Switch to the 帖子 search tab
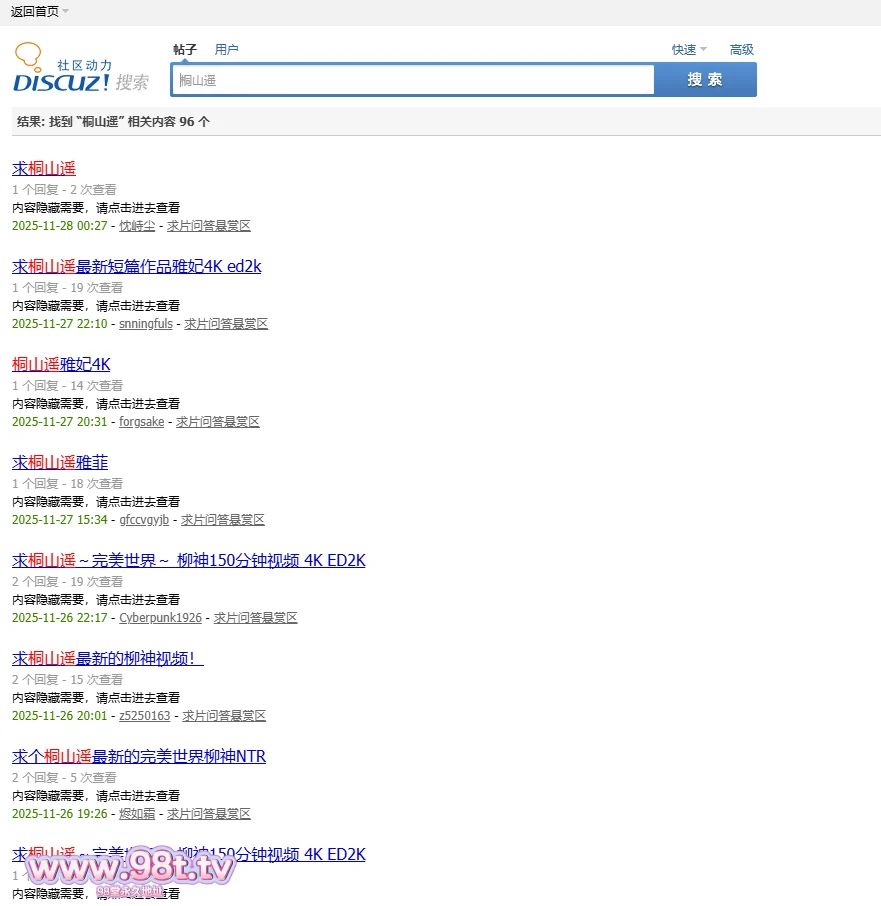 (x=185, y=50)
